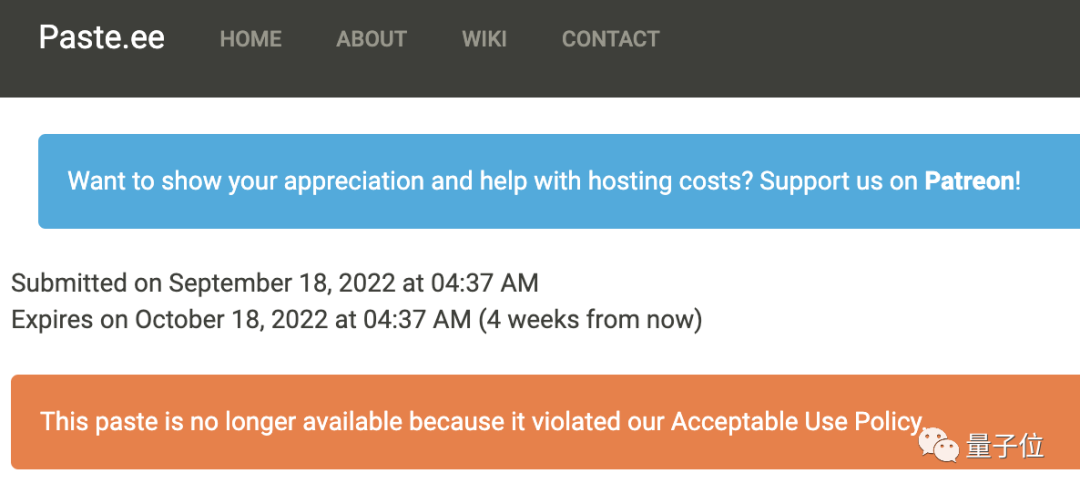Click the Paste.ee site logo
Screen dimensions: 1080x494
pyautogui.click(x=102, y=38)
